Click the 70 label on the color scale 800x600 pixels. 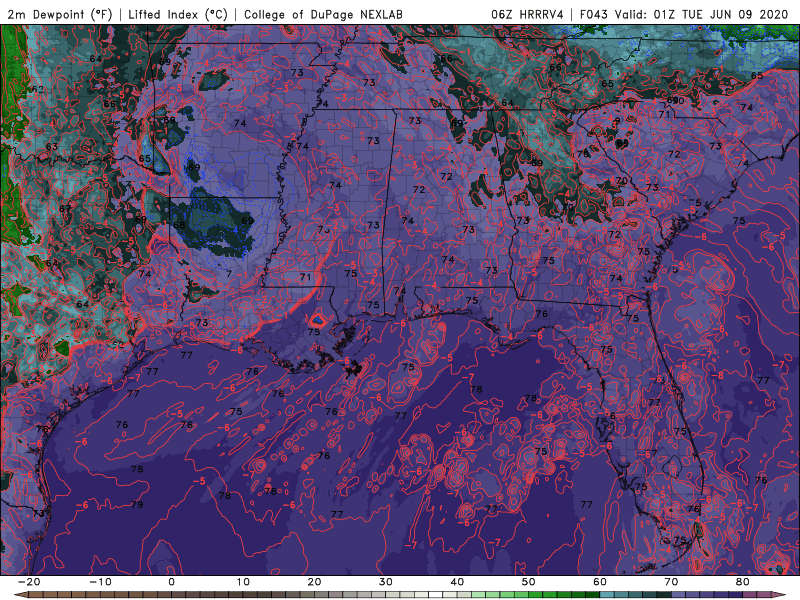click(671, 582)
